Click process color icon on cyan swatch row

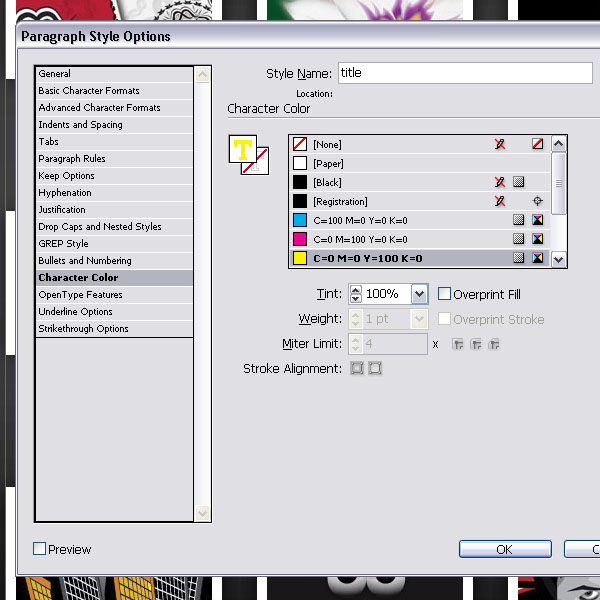click(x=518, y=220)
